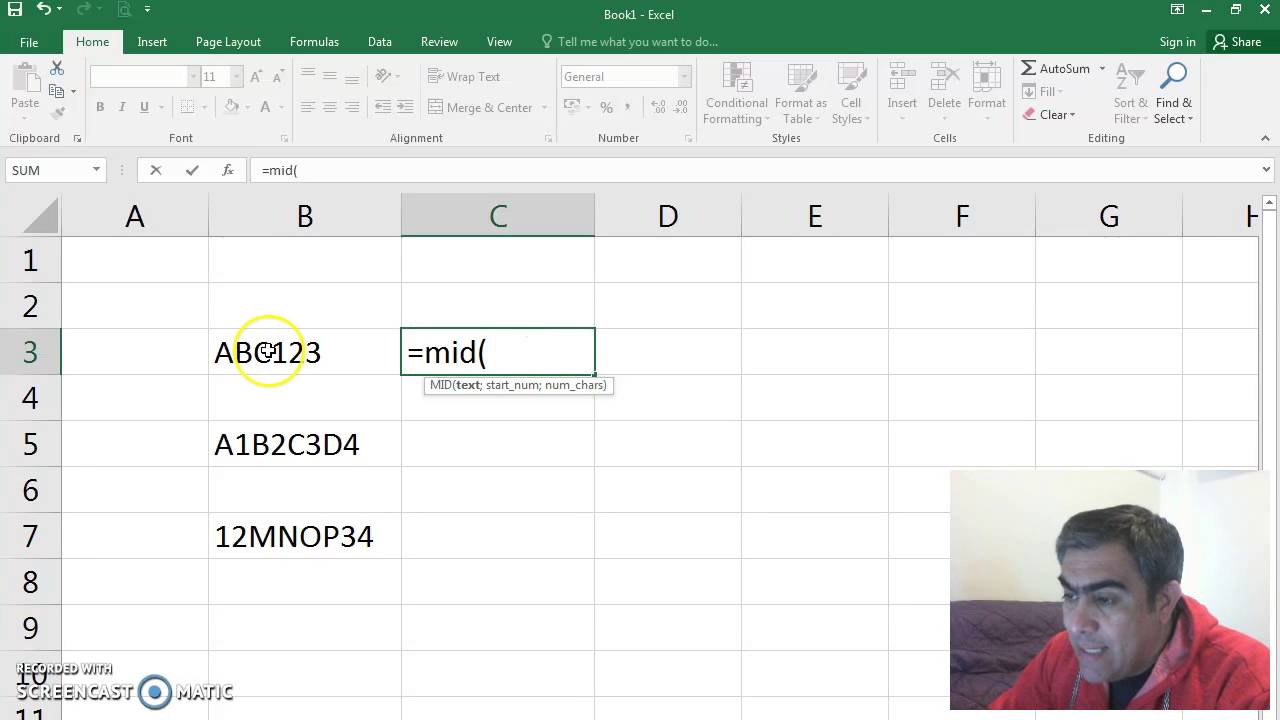Select Align Left icon
This screenshot has height=720, width=1280.
(x=308, y=107)
